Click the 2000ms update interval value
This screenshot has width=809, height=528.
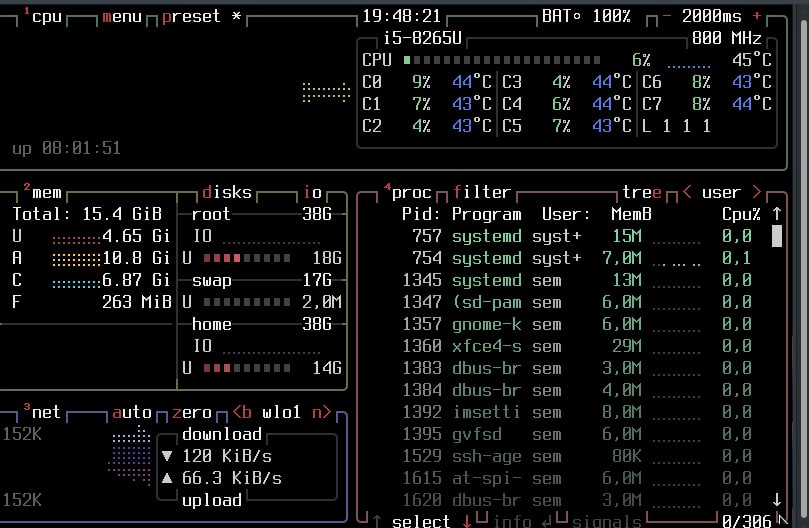[x=711, y=17]
